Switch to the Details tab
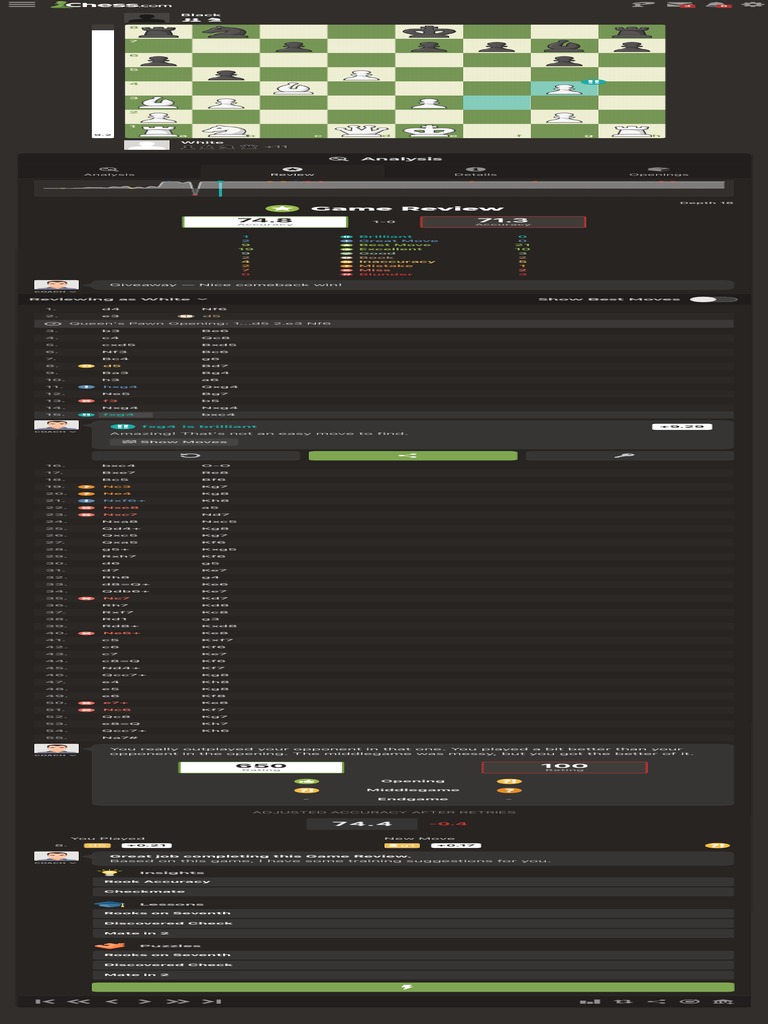Viewport: 768px width, 1024px height. (475, 171)
